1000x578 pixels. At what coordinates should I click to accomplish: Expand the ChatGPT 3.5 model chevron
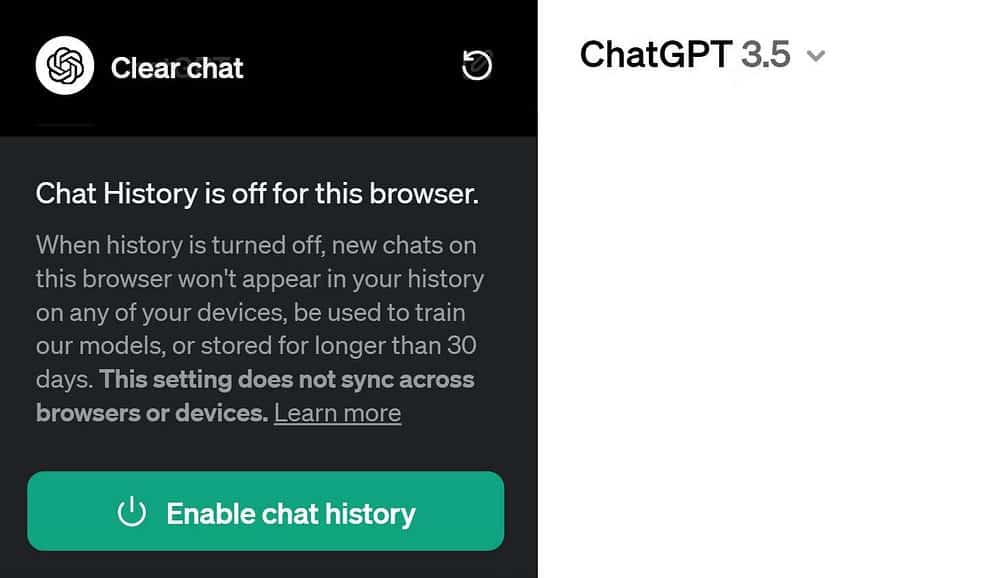point(816,56)
